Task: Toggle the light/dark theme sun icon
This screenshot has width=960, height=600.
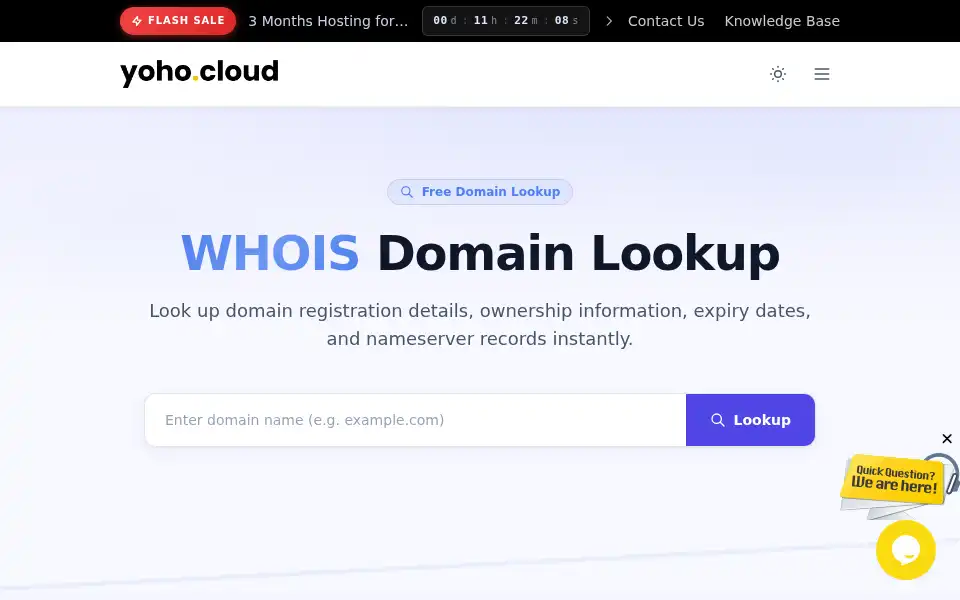Action: pos(778,74)
